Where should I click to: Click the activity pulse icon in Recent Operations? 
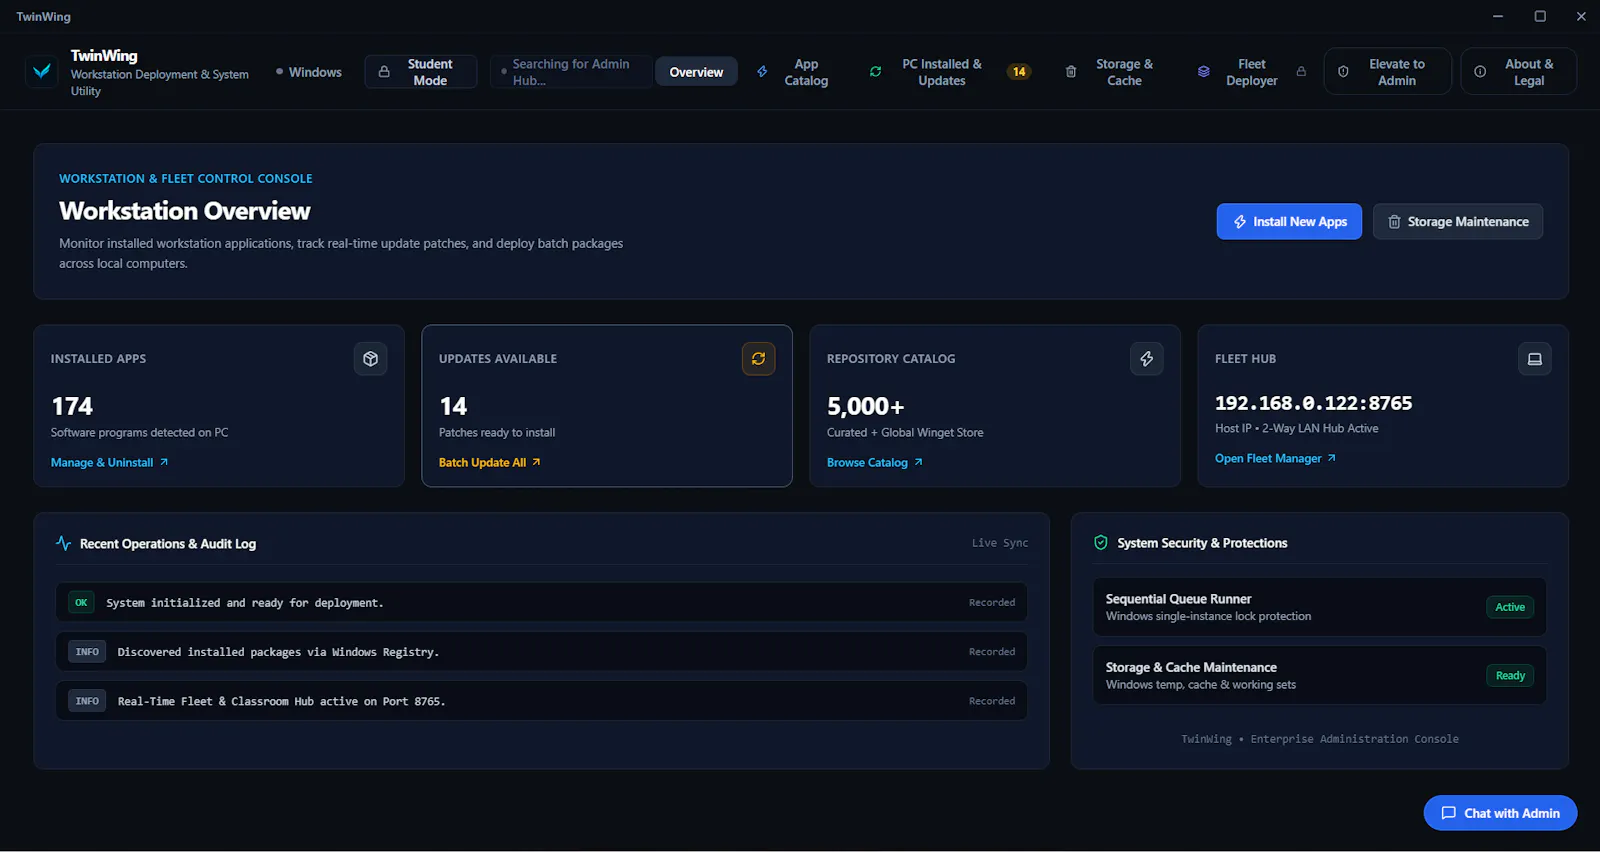pos(64,543)
